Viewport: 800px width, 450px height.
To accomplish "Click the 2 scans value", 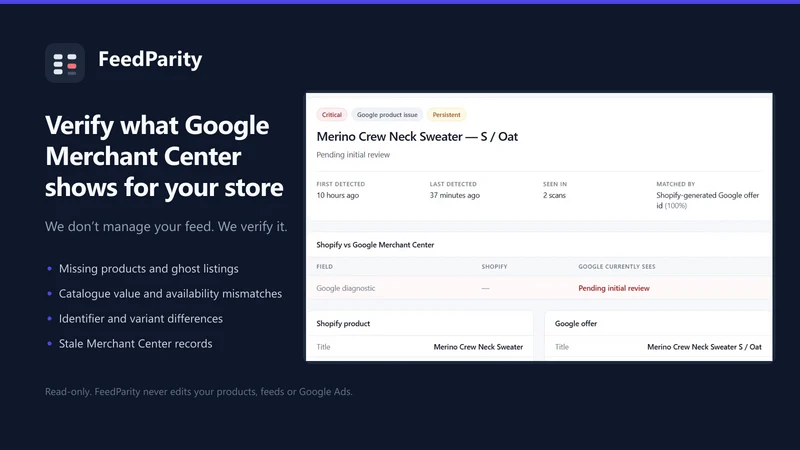I will 554,195.
